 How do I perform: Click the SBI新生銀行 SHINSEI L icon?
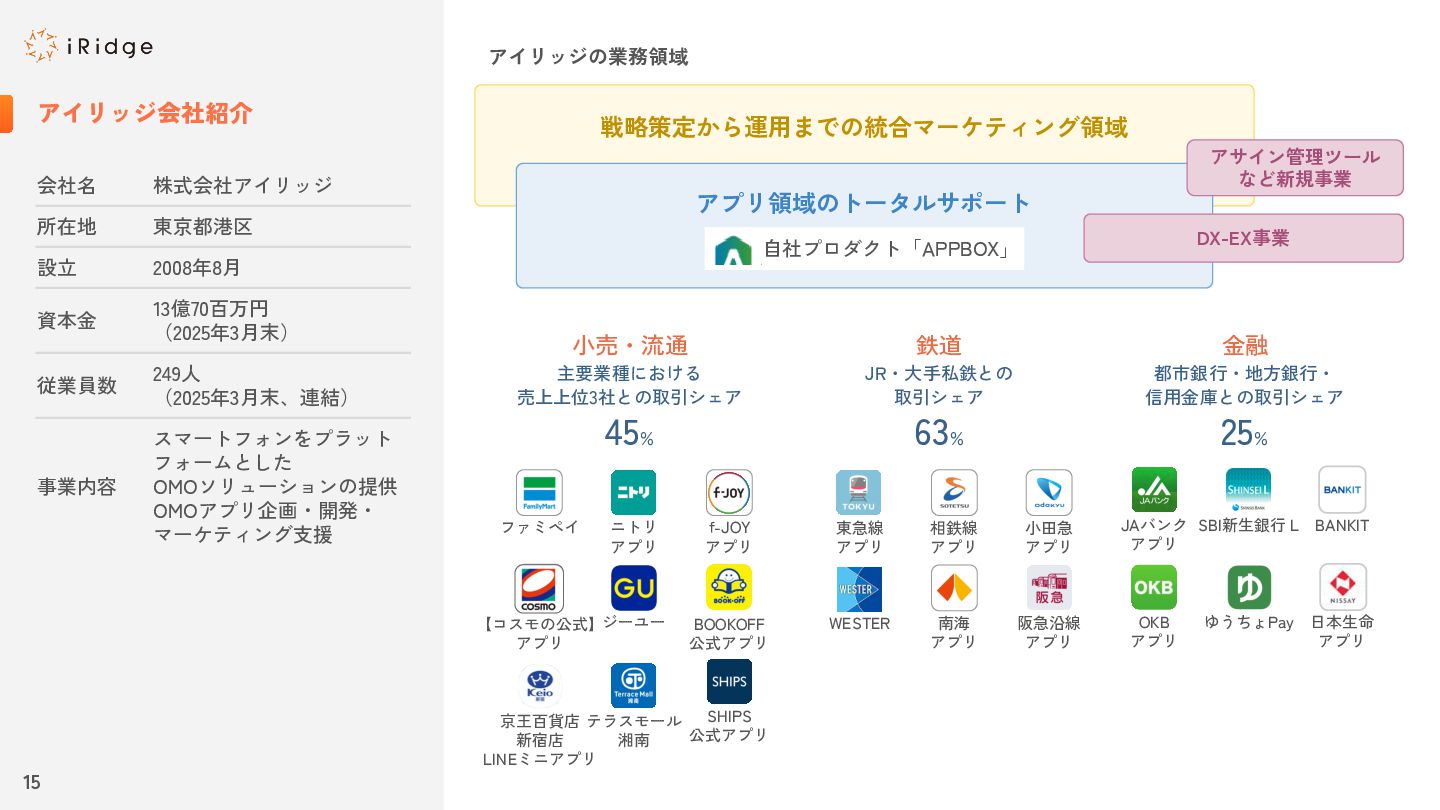tap(1249, 490)
